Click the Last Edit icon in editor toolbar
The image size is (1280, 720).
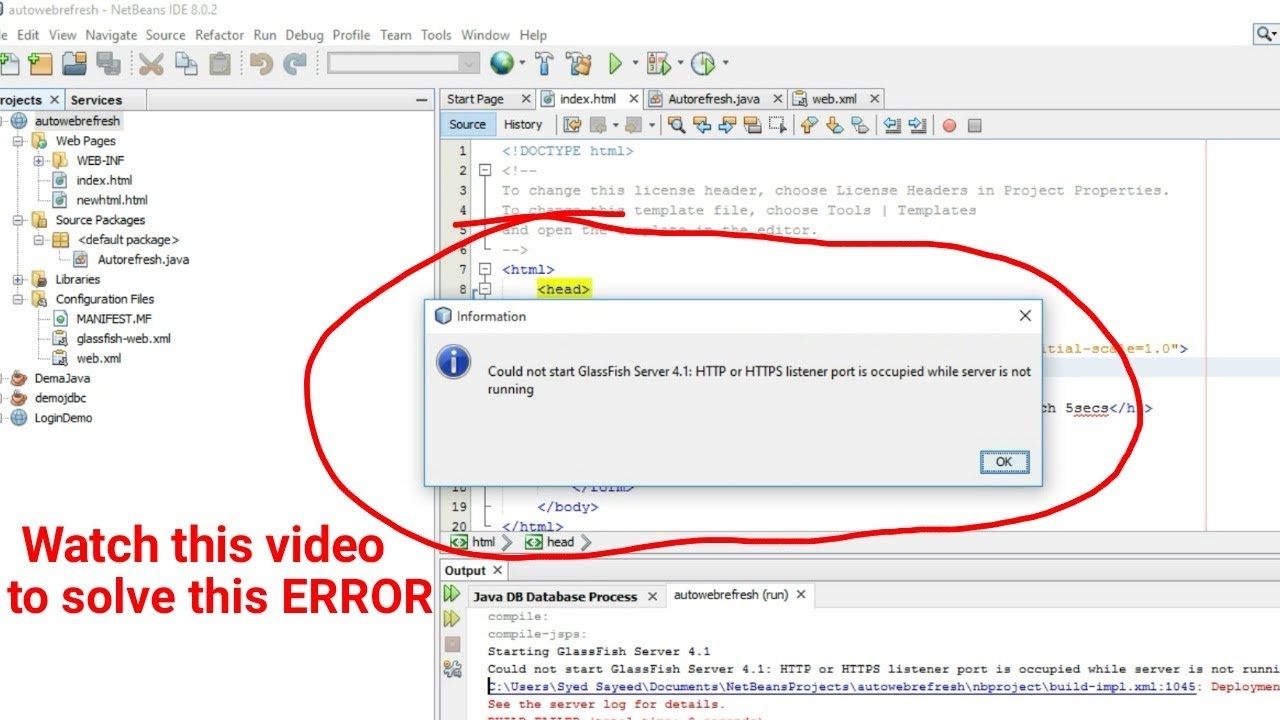point(572,125)
